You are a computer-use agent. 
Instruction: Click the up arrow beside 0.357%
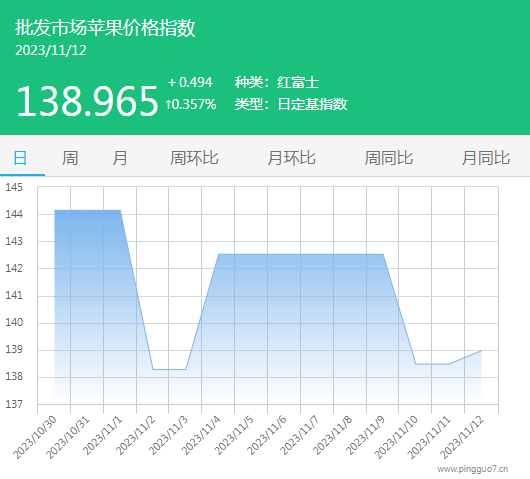pos(168,104)
